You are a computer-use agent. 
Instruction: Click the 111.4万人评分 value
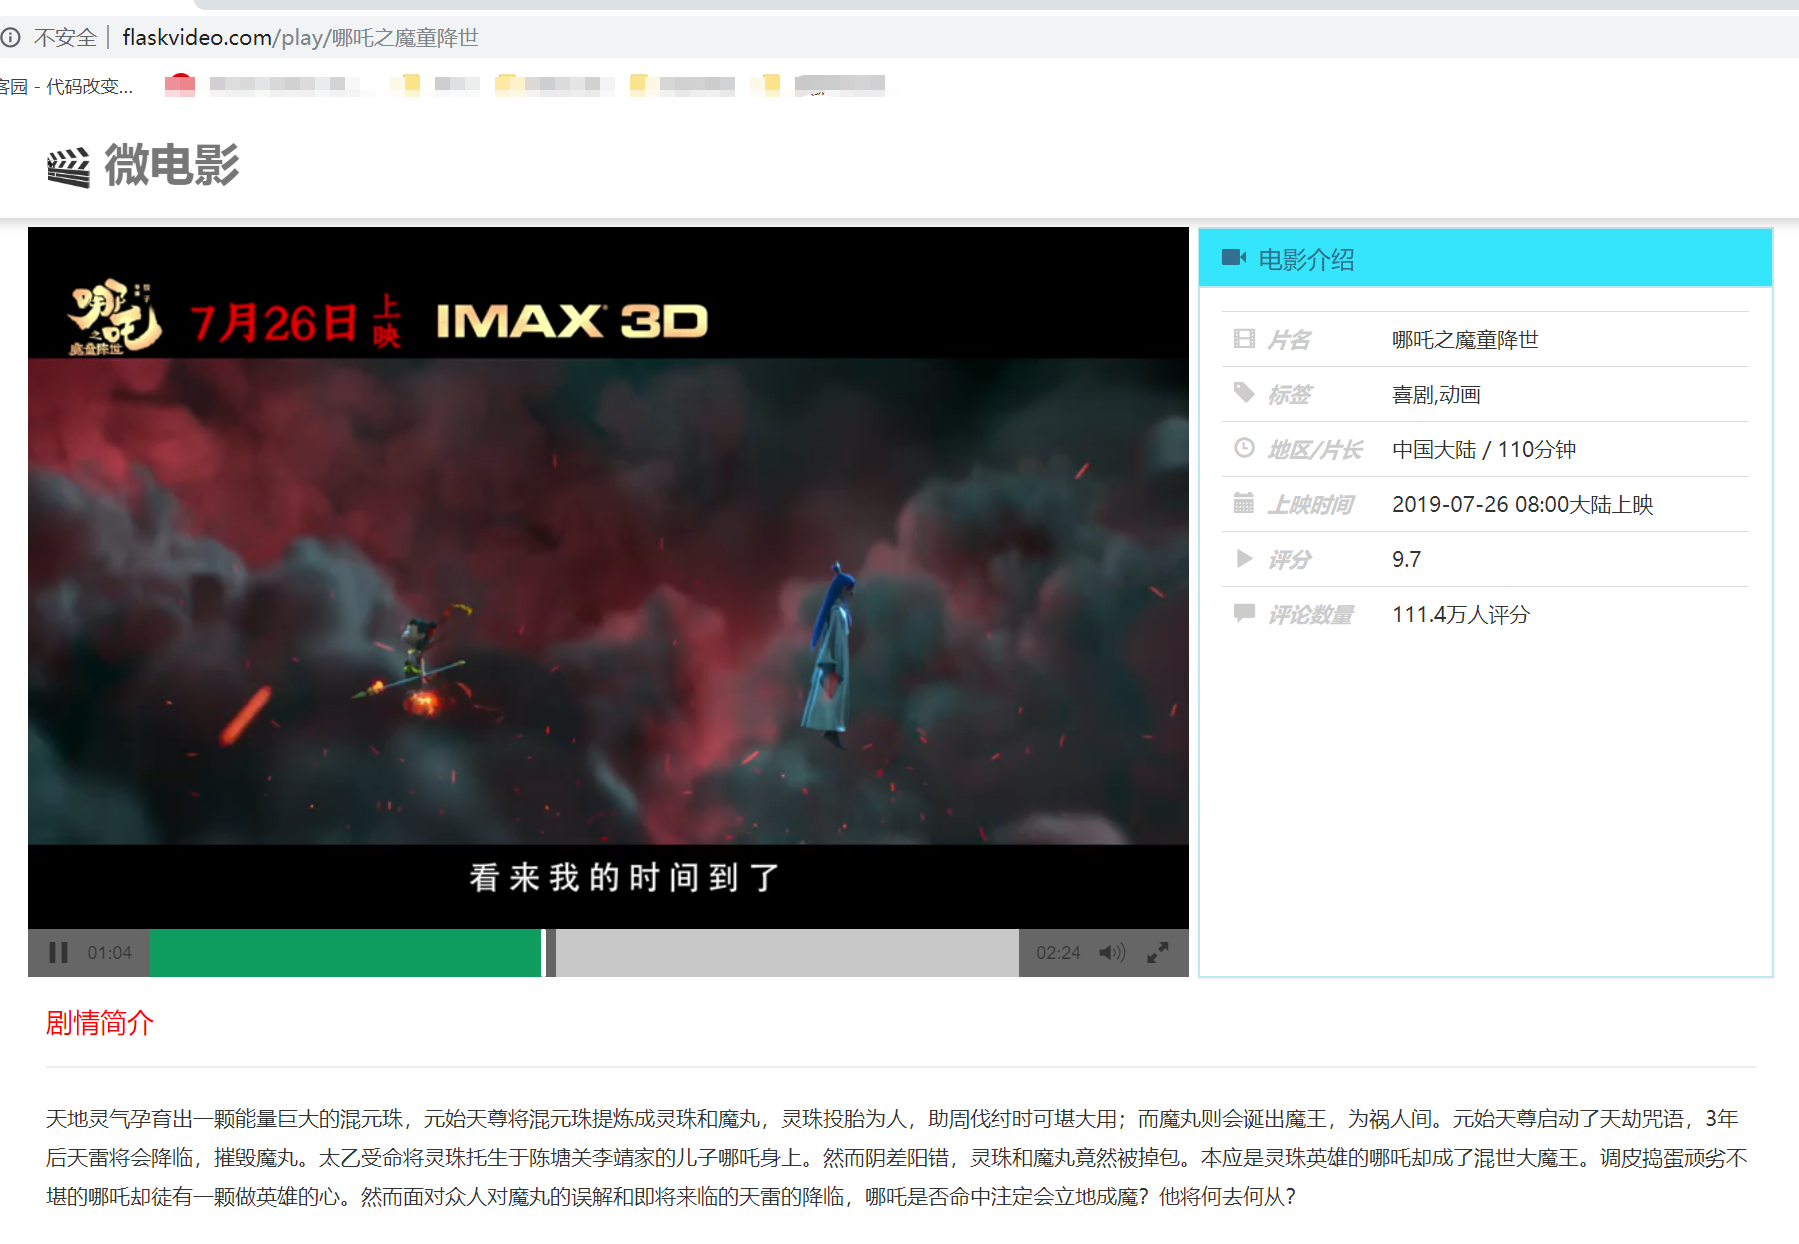1461,615
